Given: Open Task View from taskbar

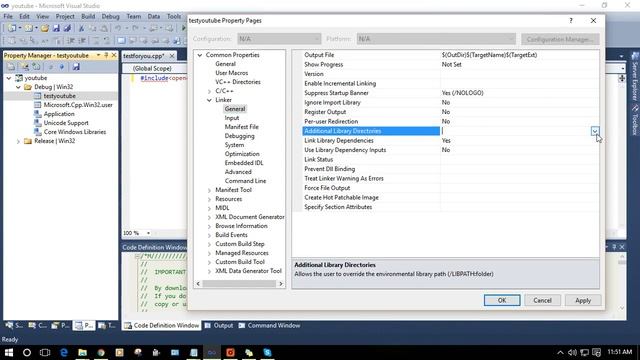Looking at the screenshot, I should click(x=45, y=352).
